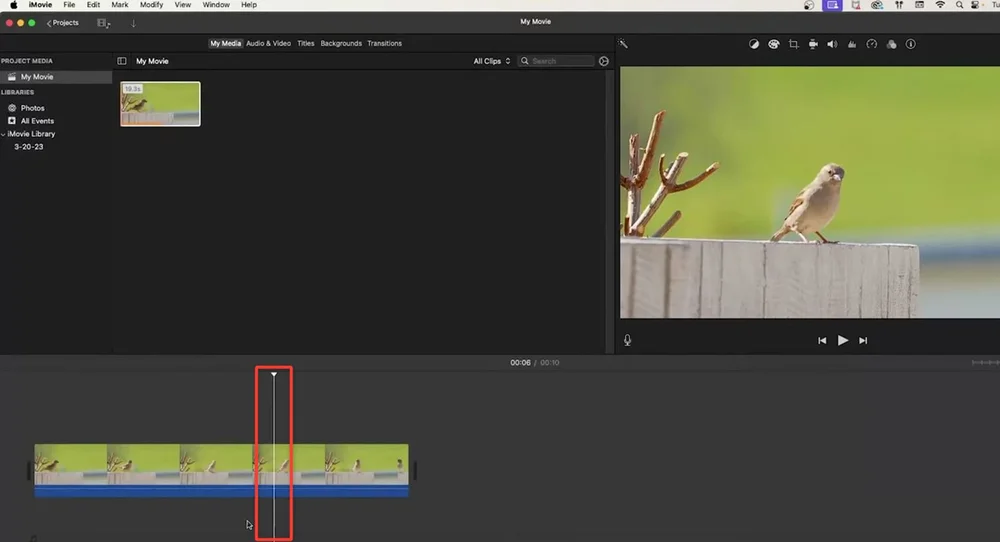Switch to the Transitions tab
The width and height of the screenshot is (1000, 542).
coord(384,44)
